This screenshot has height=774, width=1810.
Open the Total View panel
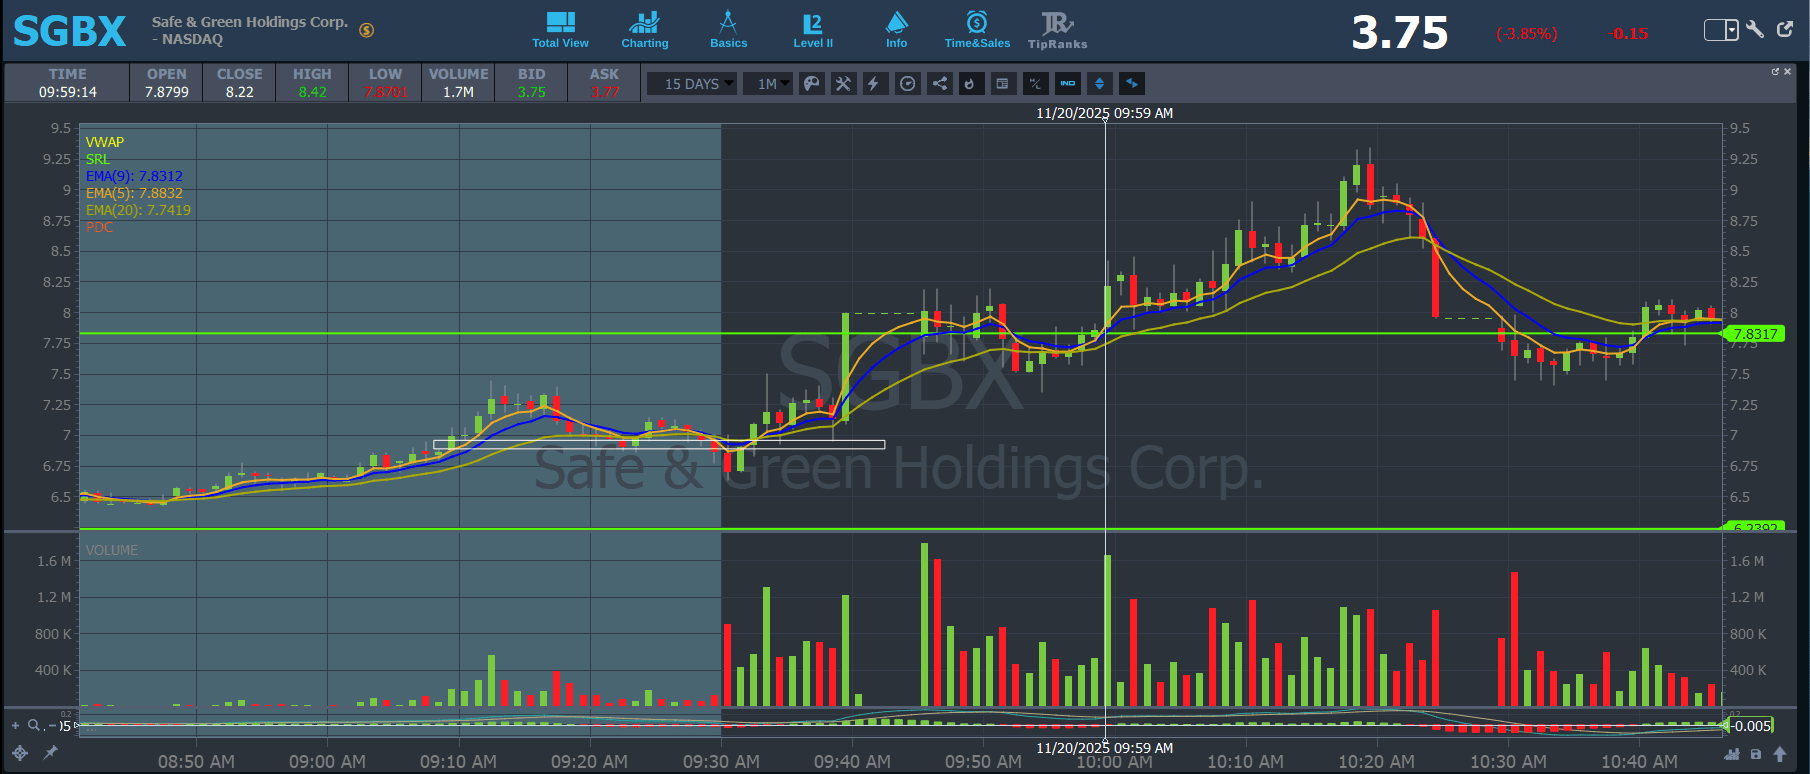pyautogui.click(x=560, y=29)
